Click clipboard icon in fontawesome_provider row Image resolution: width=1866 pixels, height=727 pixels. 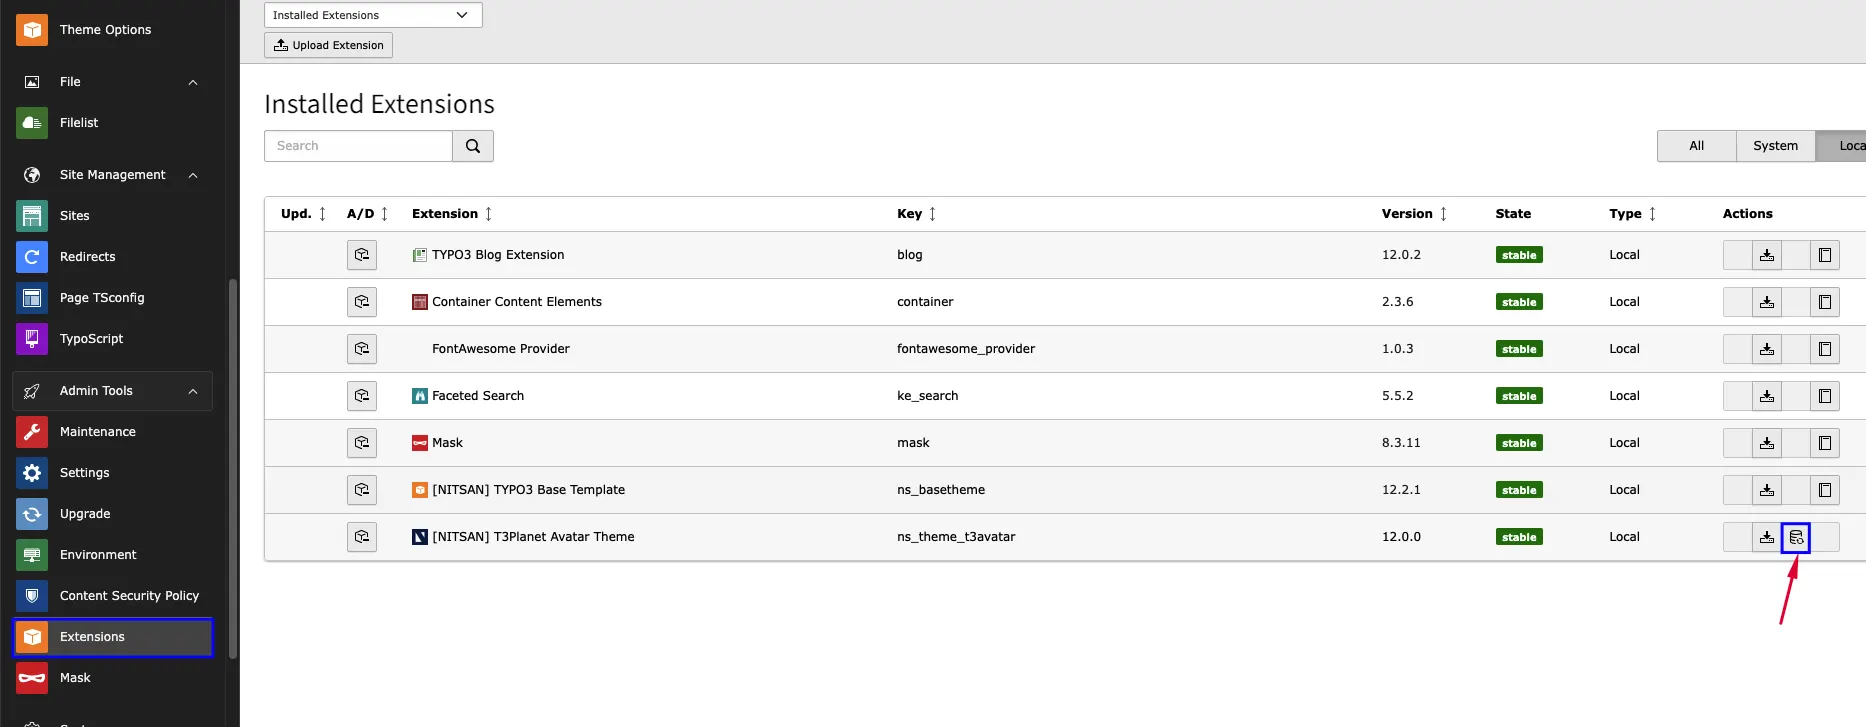coord(1825,349)
